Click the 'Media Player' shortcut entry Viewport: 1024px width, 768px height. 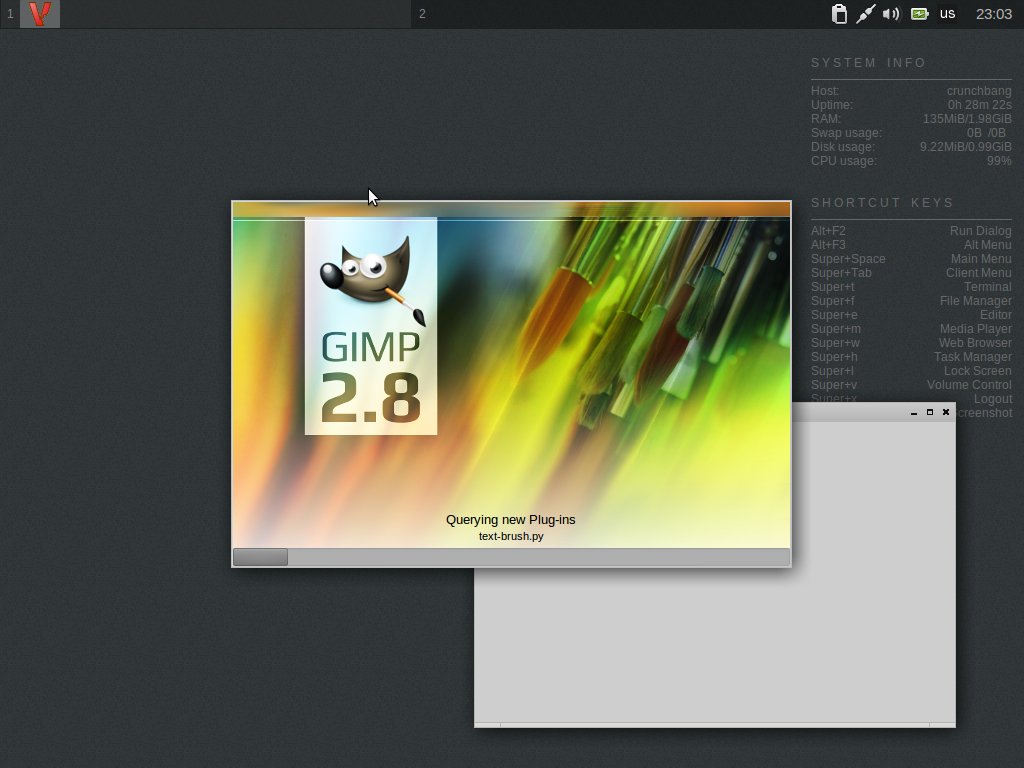point(976,329)
